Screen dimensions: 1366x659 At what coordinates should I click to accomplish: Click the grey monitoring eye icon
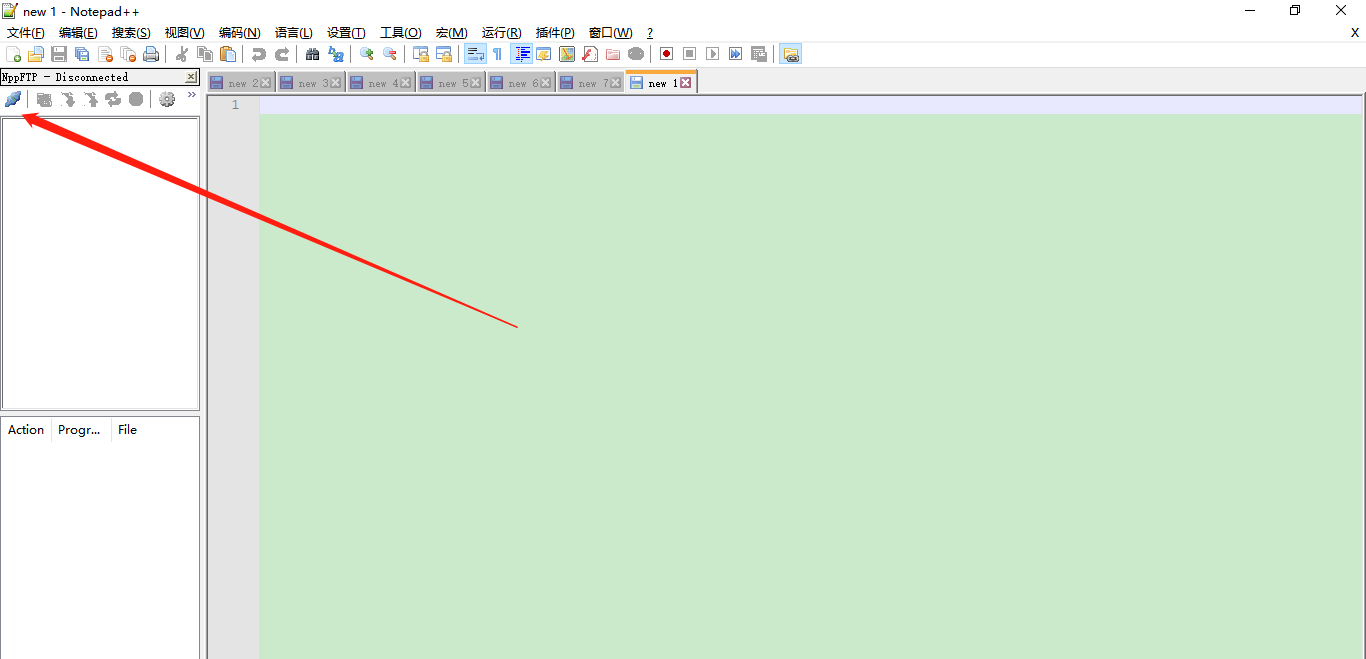(636, 54)
